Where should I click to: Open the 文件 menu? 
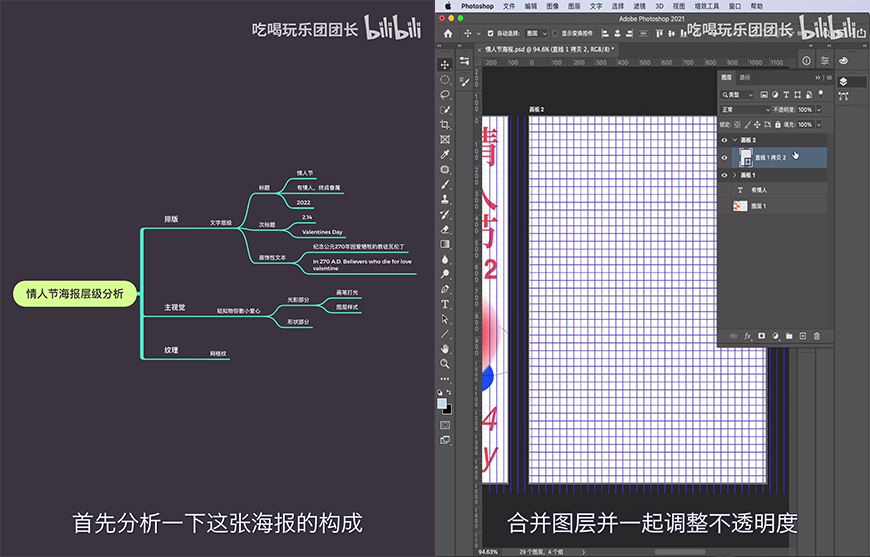coord(509,6)
